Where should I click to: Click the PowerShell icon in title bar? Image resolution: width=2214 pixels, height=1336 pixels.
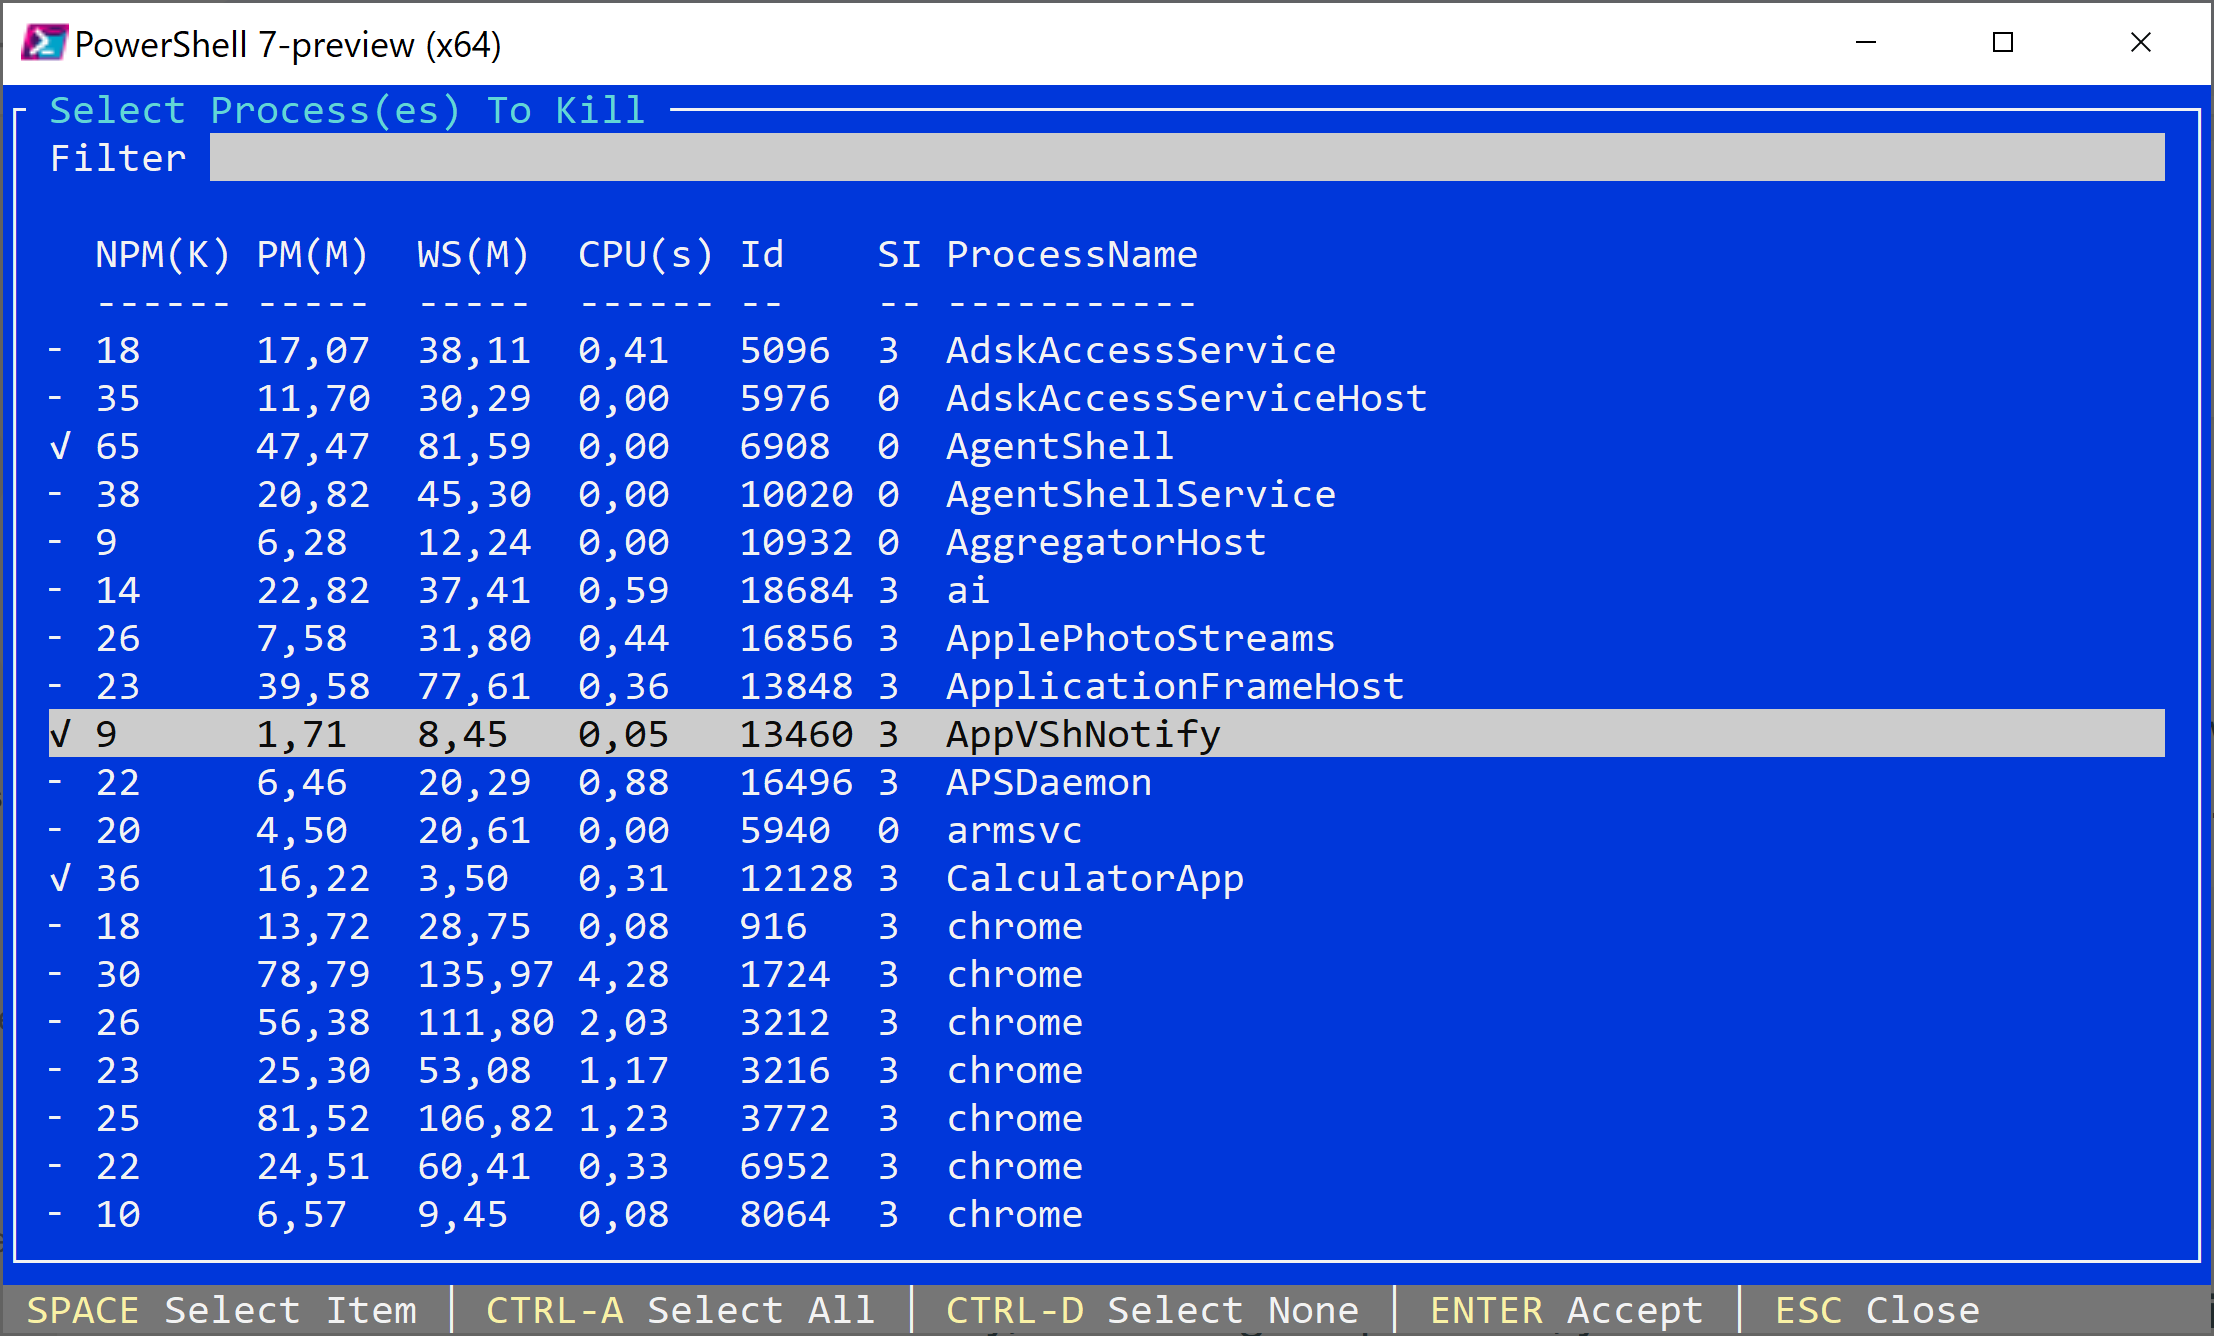point(43,44)
